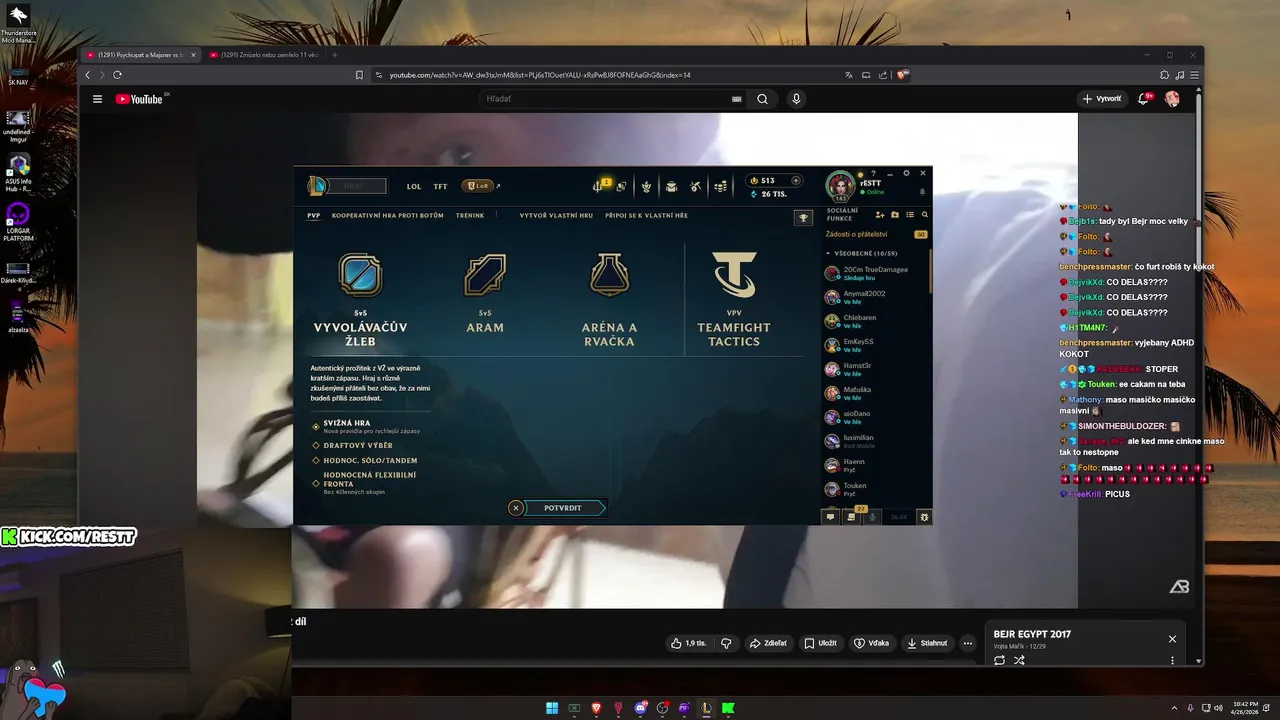Click the browser address bar URL

540,75
